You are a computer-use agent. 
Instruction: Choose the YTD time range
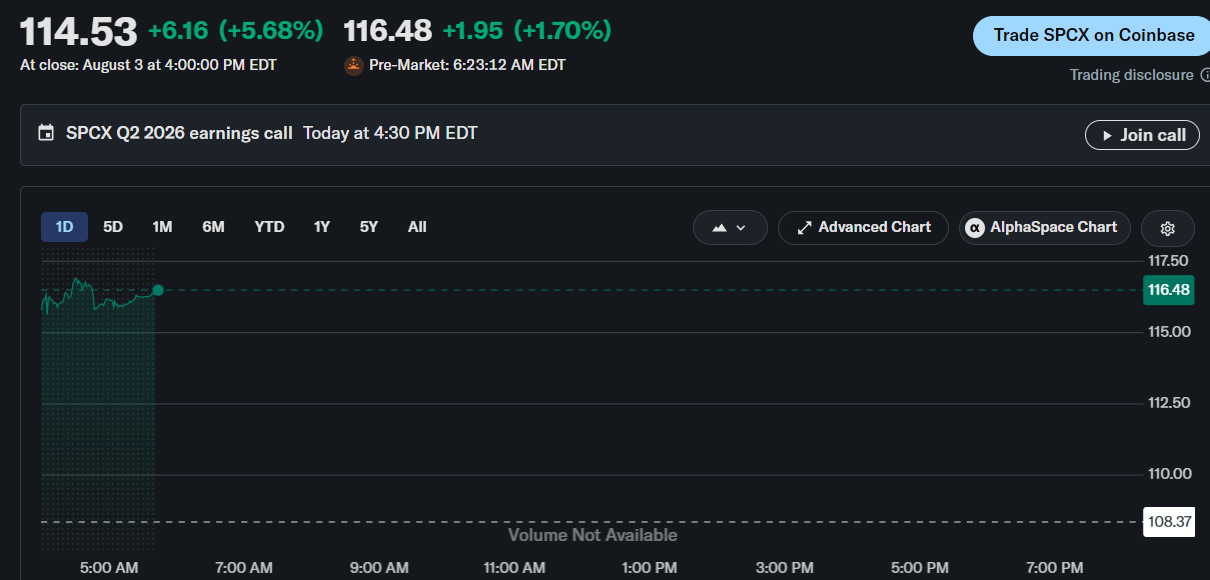[269, 227]
